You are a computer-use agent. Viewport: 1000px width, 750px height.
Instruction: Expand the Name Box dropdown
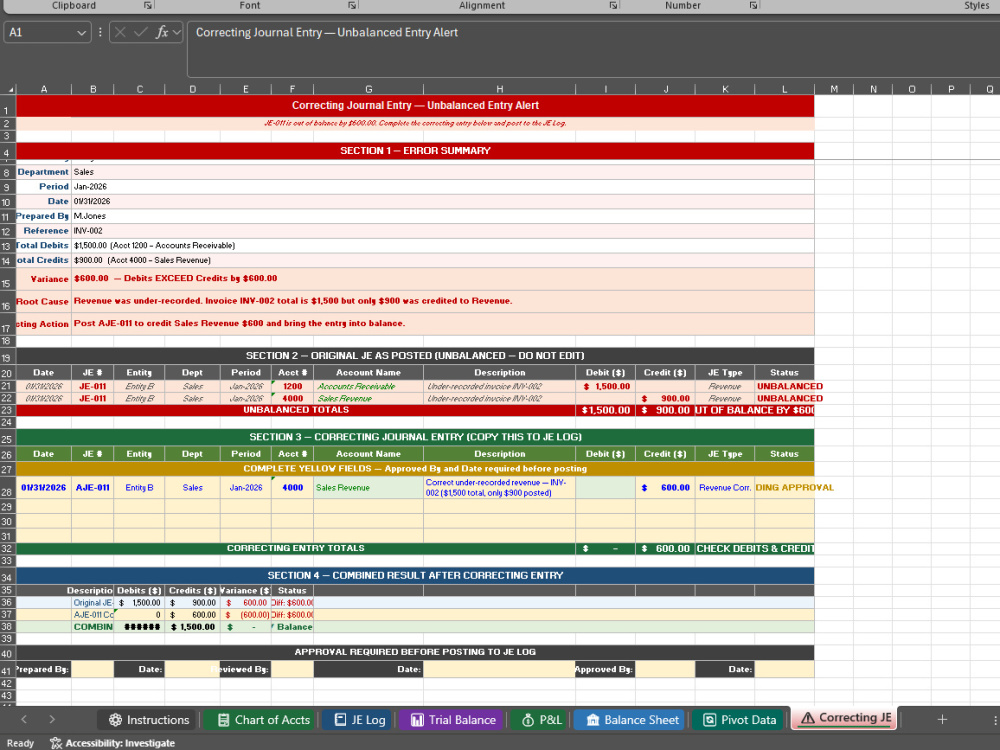click(x=81, y=33)
